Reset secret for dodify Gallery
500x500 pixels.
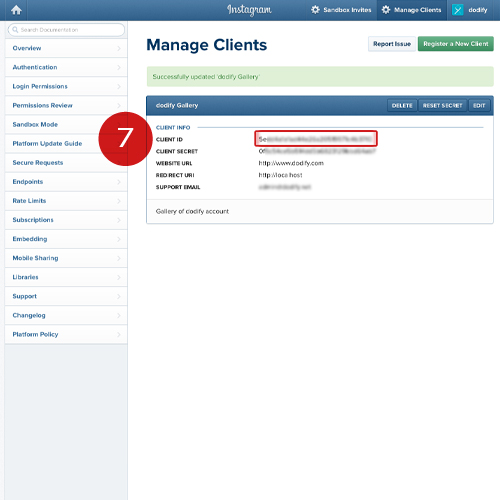(x=442, y=106)
